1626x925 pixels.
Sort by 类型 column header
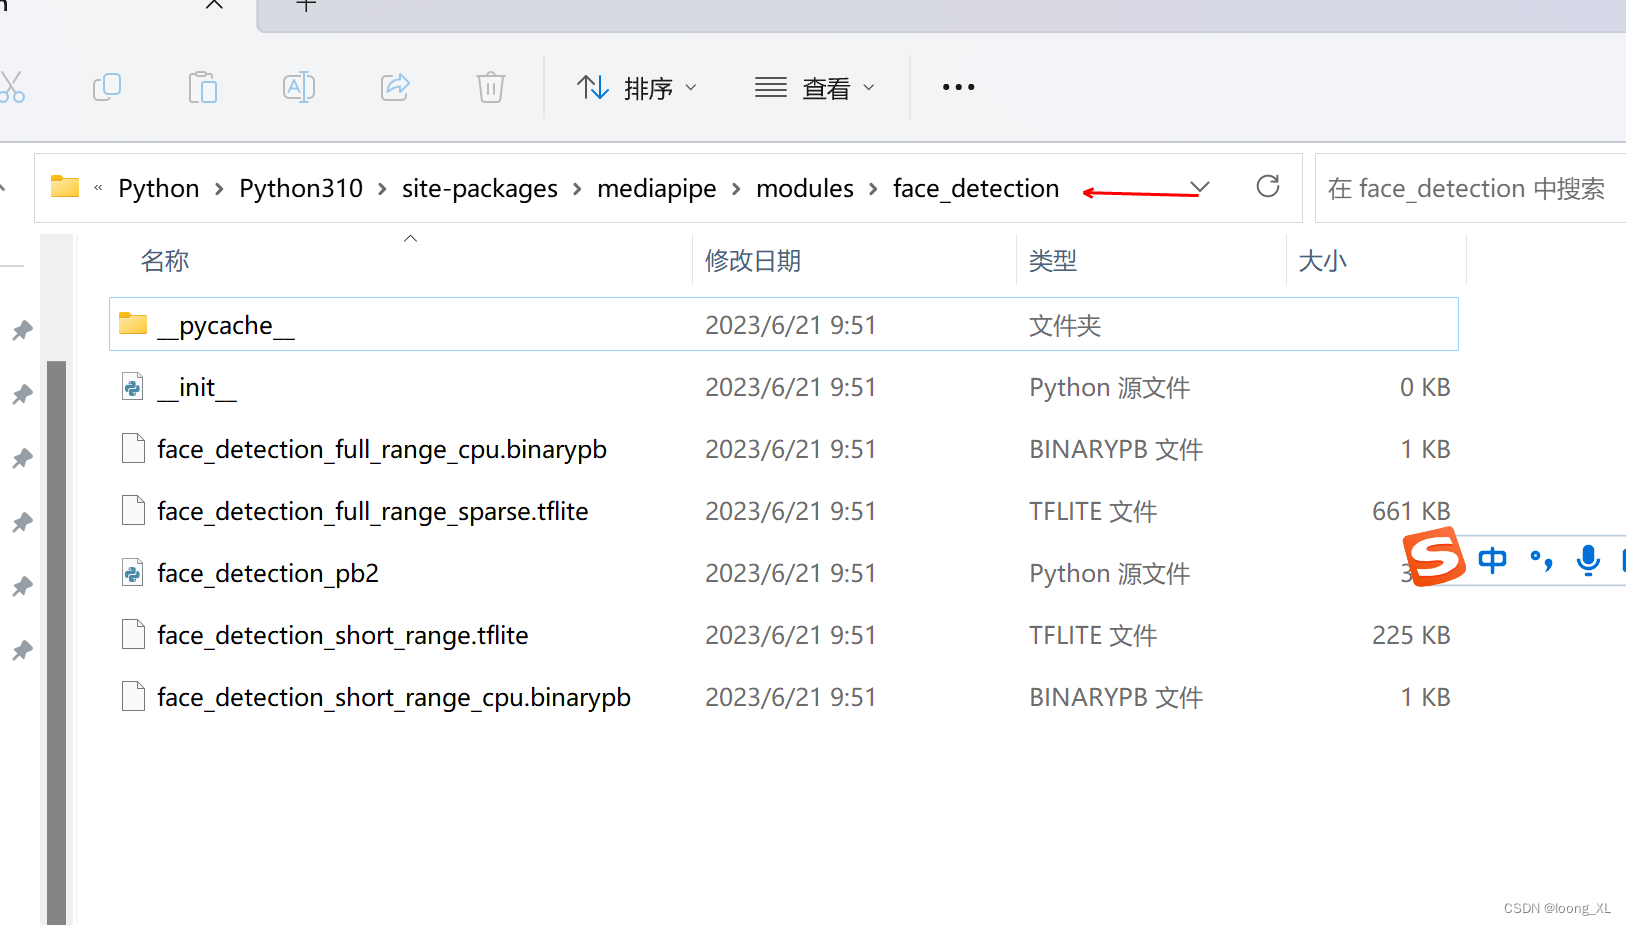[1053, 261]
